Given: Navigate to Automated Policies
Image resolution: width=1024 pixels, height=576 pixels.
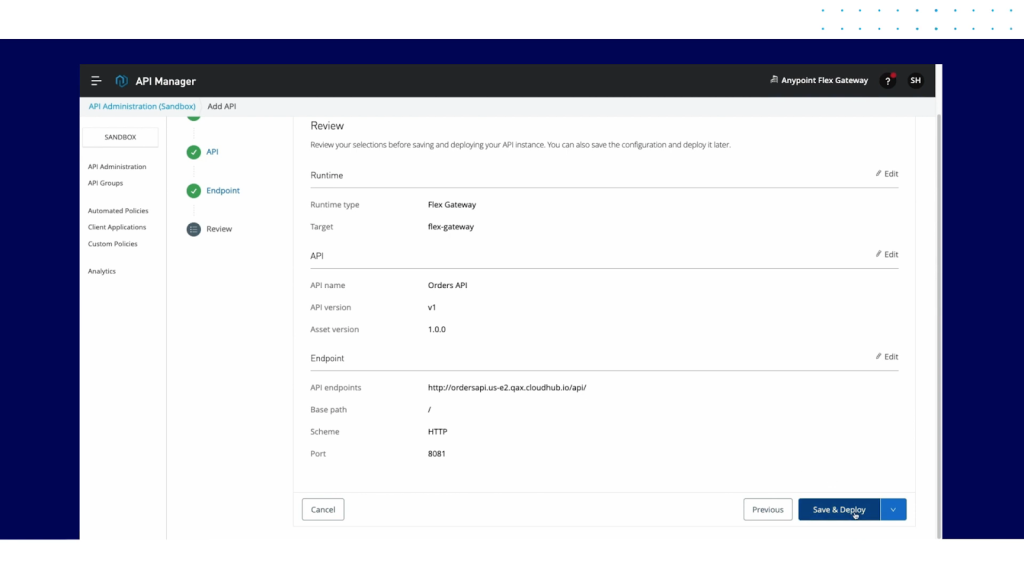Looking at the screenshot, I should (118, 211).
